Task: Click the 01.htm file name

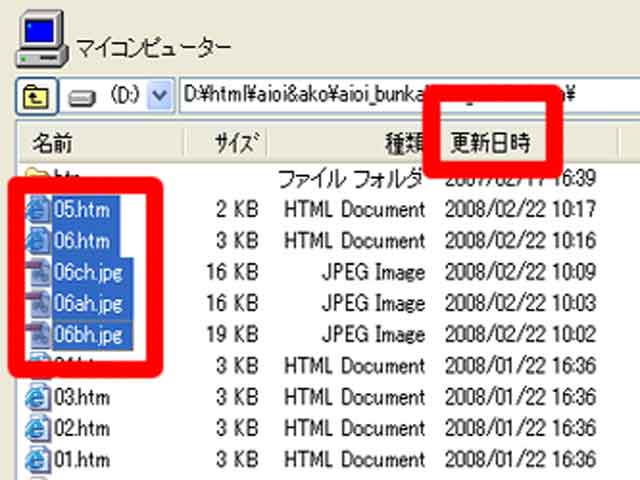Action: [81, 460]
